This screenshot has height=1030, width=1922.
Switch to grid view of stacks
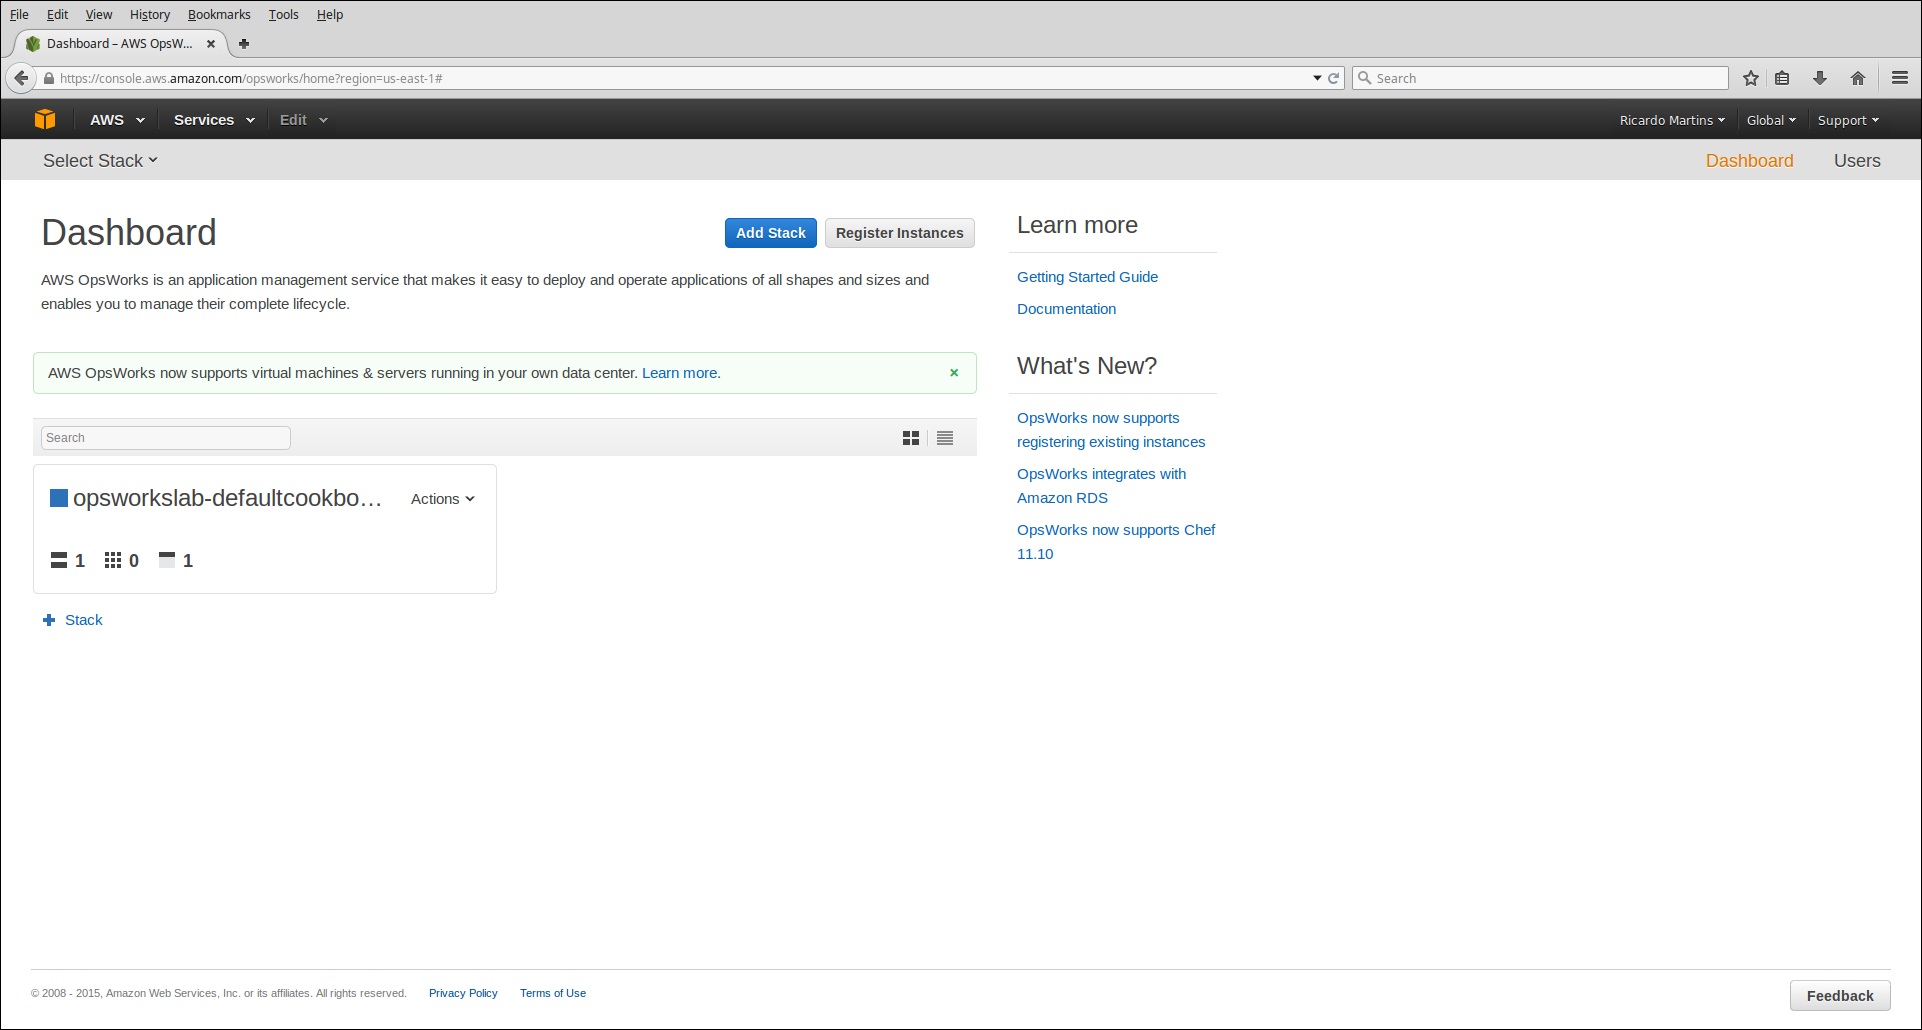click(x=910, y=438)
